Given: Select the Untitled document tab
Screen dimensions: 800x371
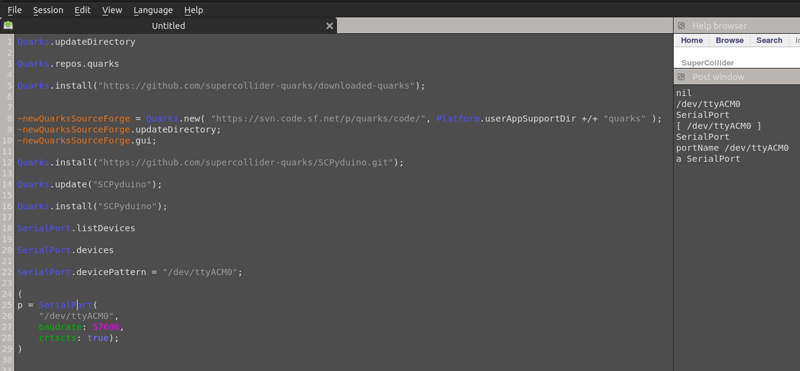Looking at the screenshot, I should click(168, 26).
